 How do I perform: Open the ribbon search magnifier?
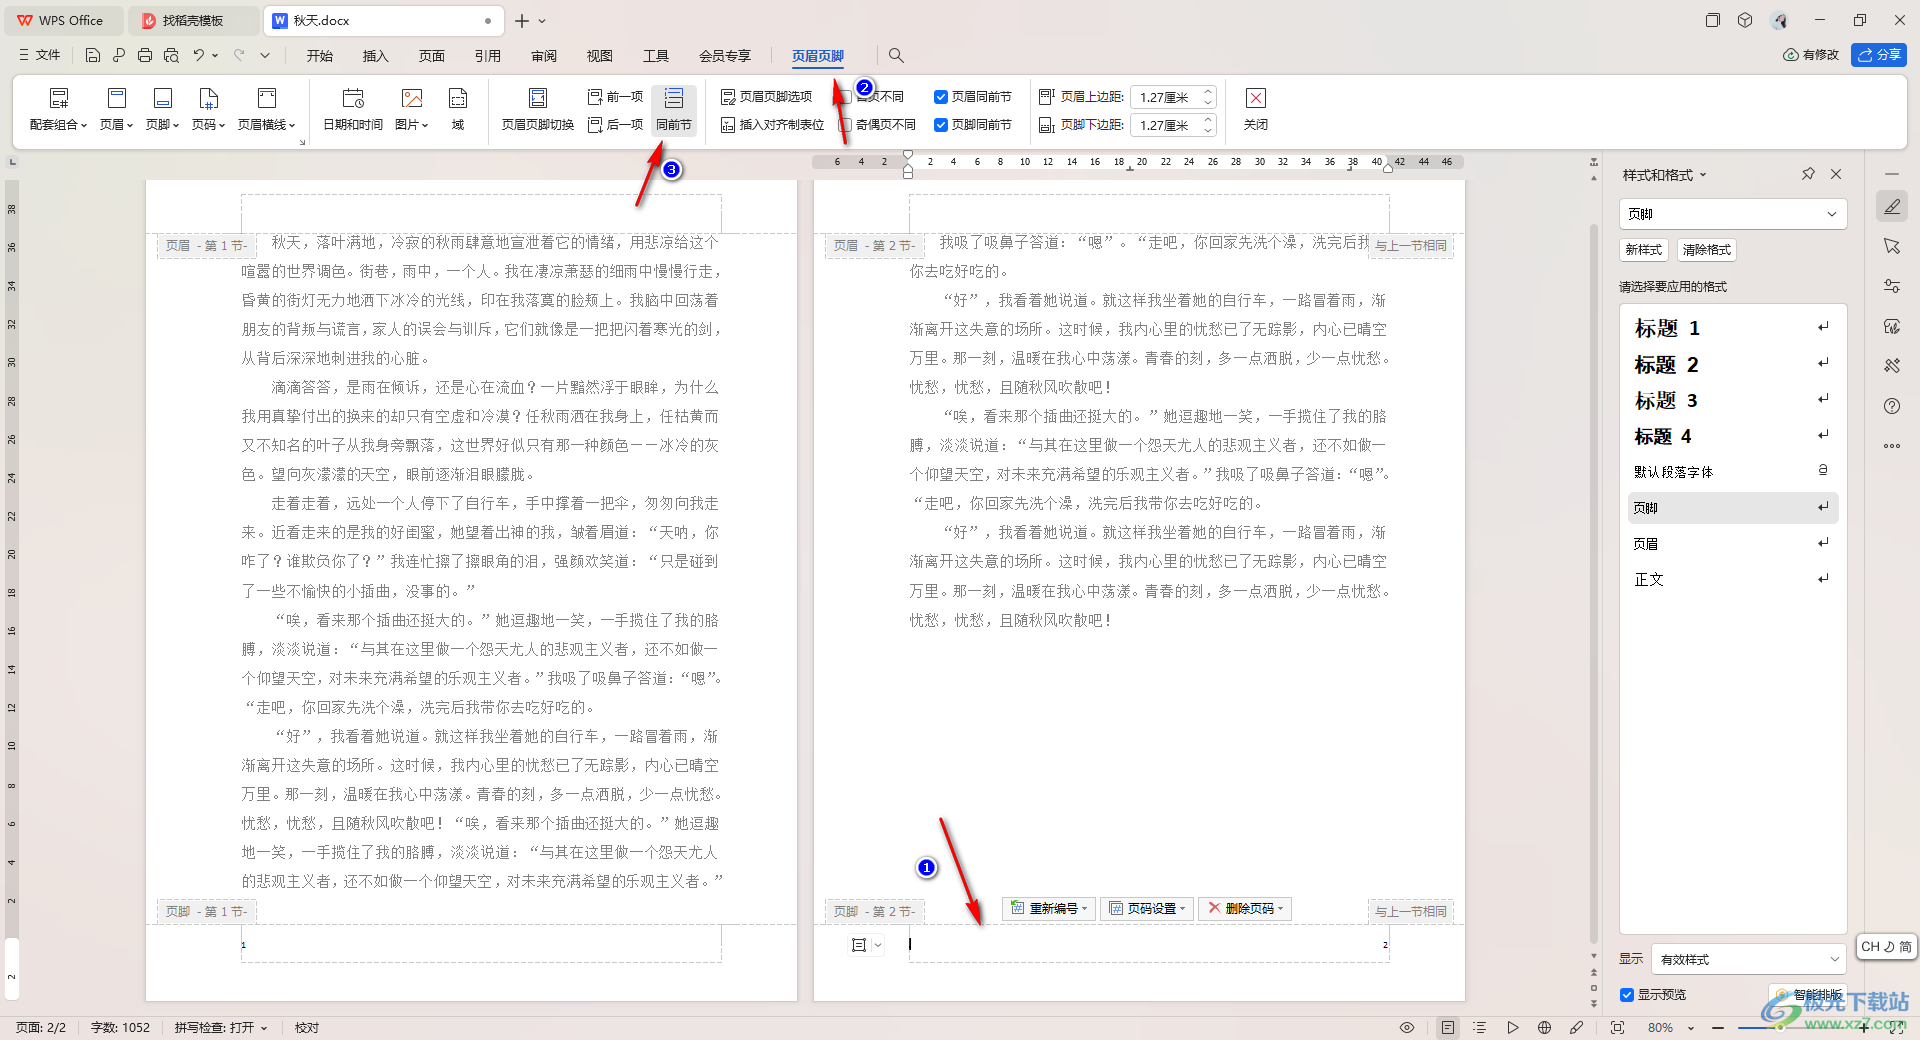[896, 55]
